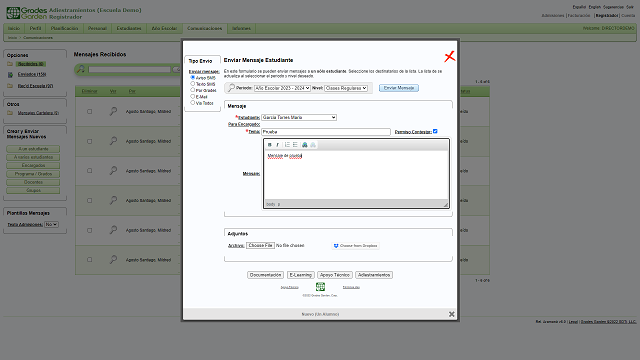Click the search magnifier above message list
This screenshot has width=640, height=360.
81,69
